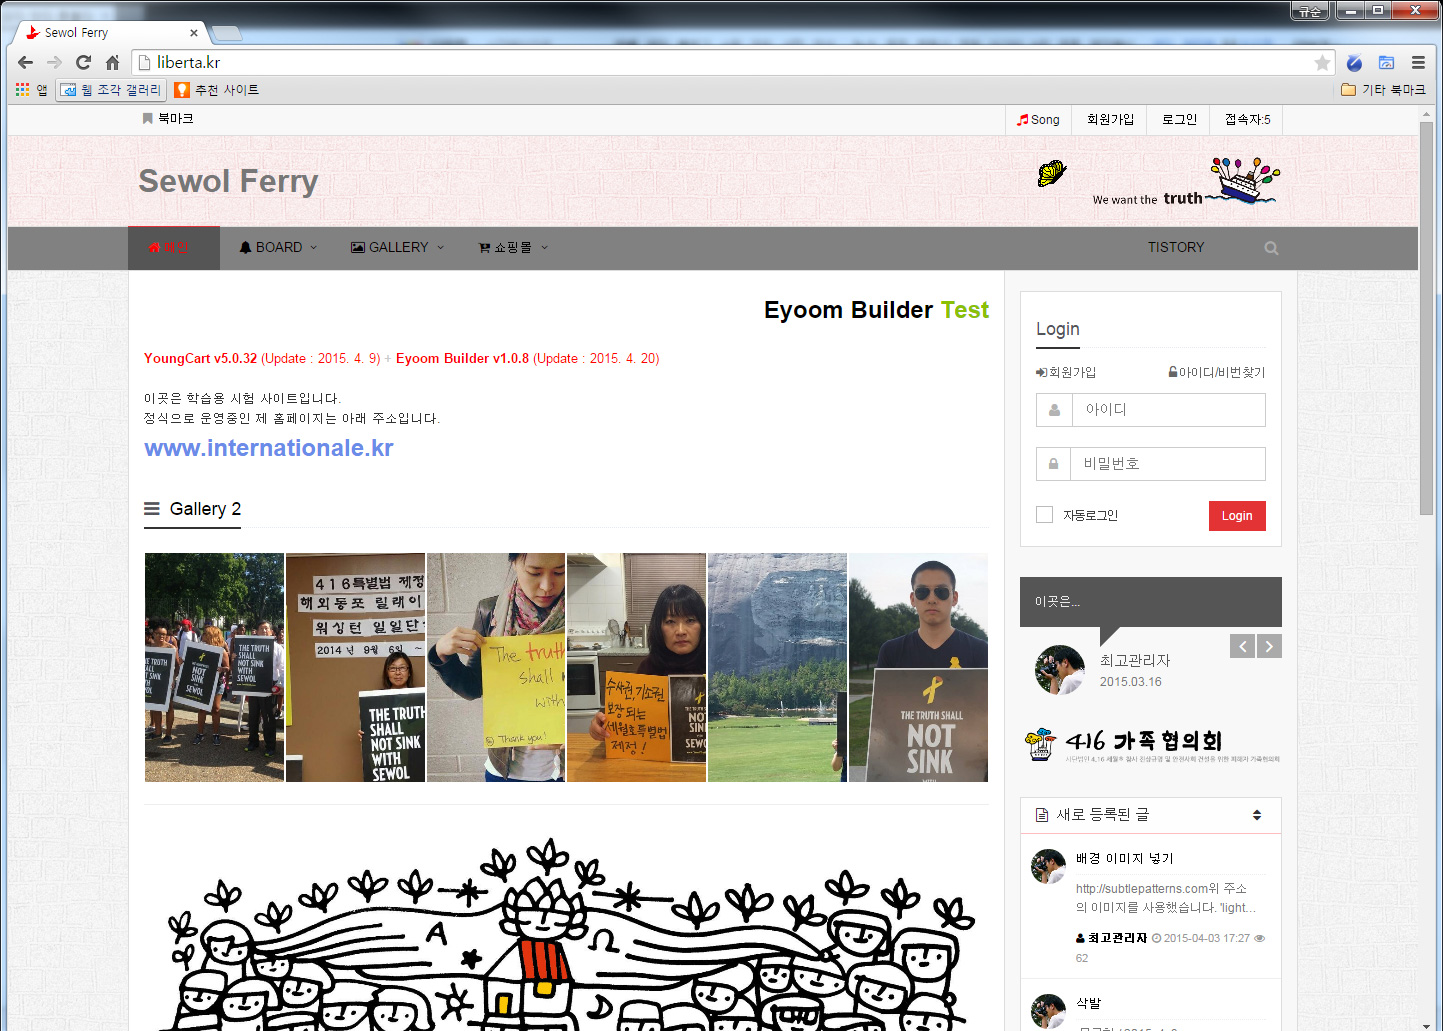Click the view-count eye icon beside 2015-04-03 17:27
The image size is (1443, 1031).
click(1260, 938)
